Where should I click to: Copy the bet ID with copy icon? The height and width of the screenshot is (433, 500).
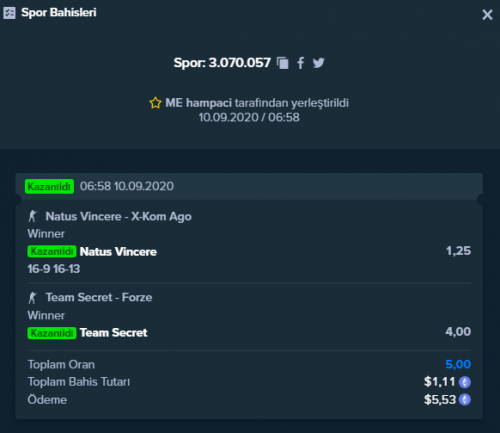click(x=283, y=63)
